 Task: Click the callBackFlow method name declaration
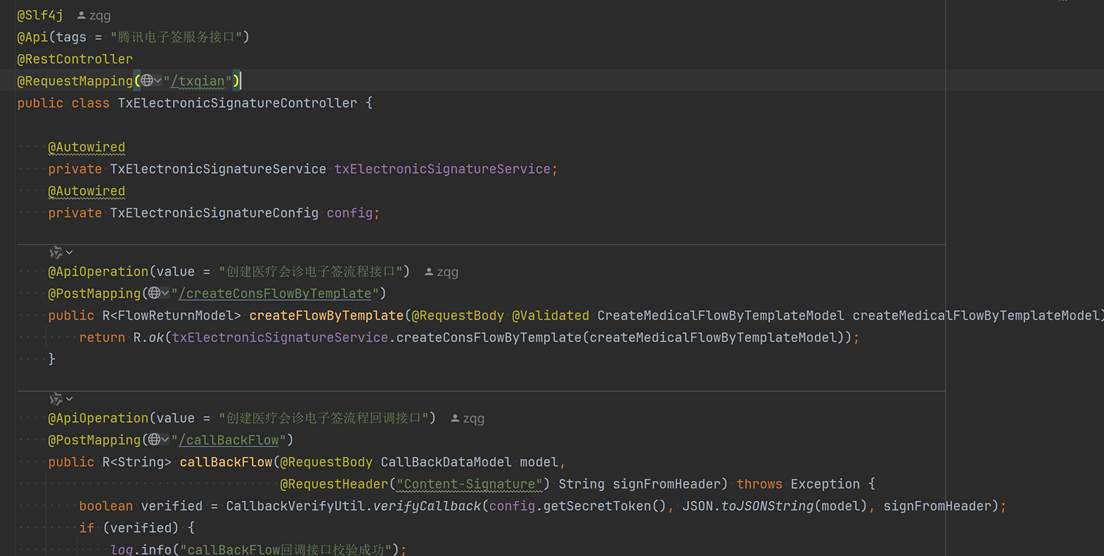pos(225,462)
